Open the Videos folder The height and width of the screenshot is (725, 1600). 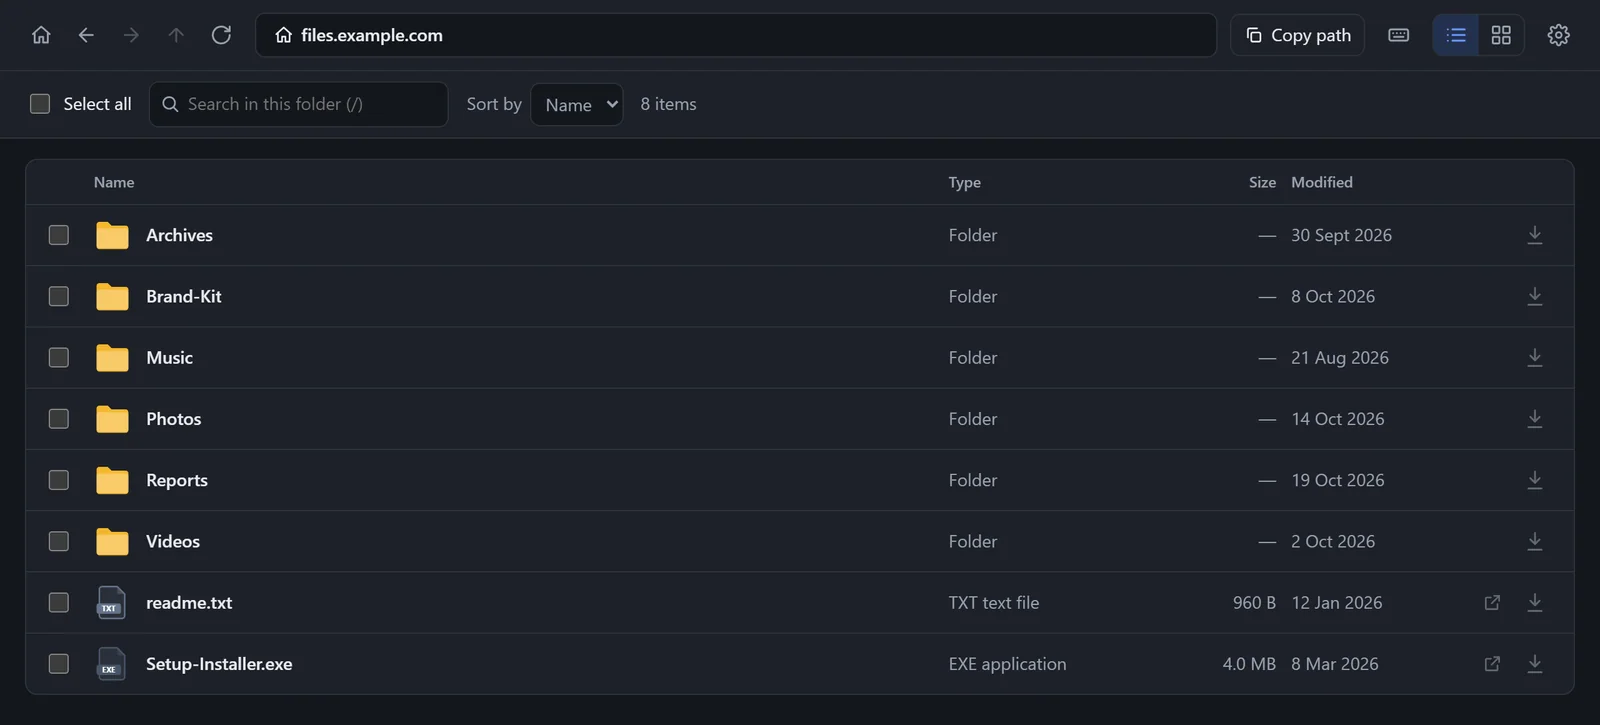(173, 541)
